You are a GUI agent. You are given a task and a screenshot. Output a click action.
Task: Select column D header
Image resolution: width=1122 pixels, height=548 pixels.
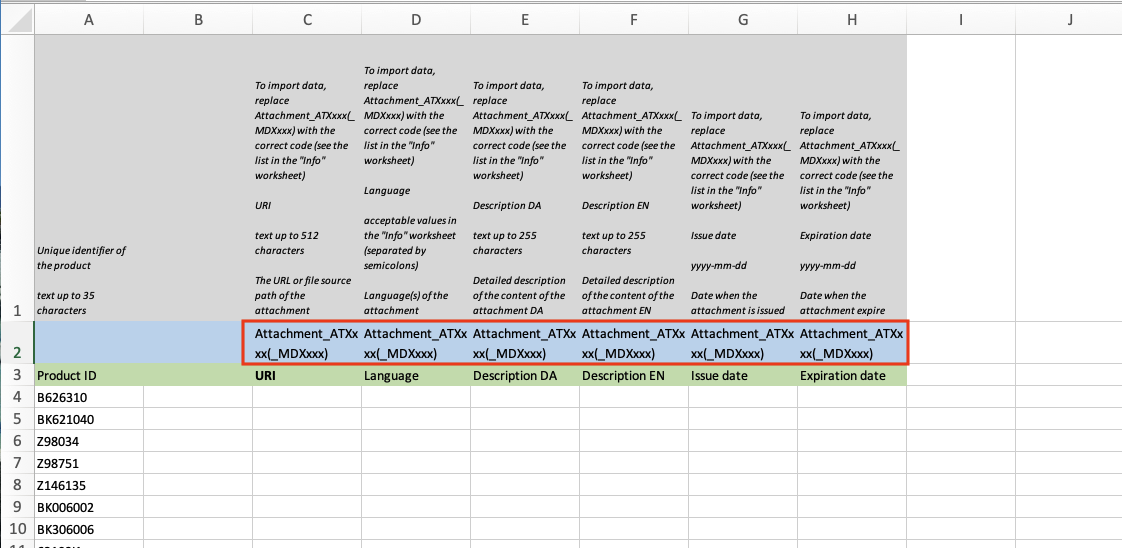click(x=416, y=21)
